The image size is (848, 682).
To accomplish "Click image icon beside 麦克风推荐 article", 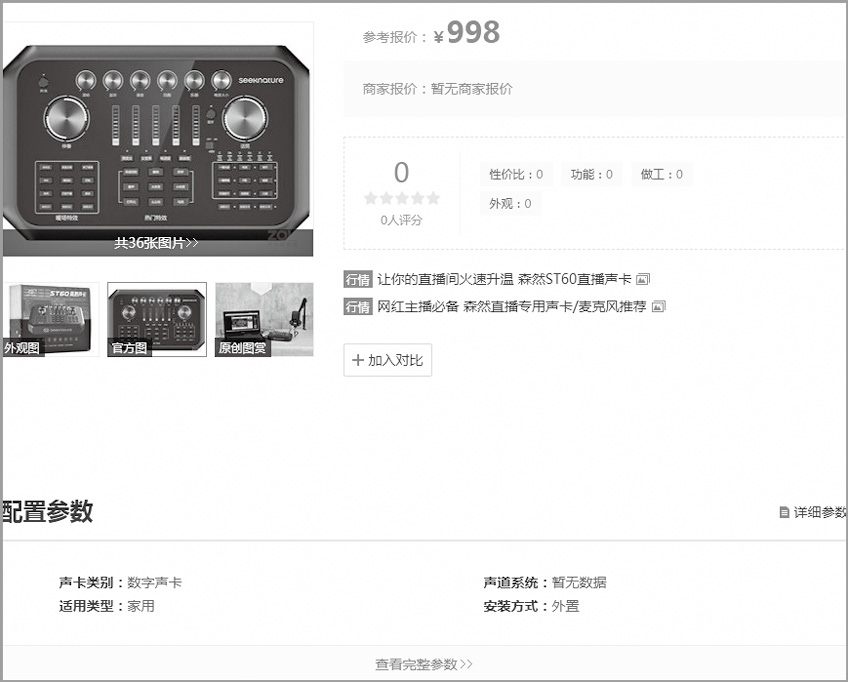I will (658, 307).
